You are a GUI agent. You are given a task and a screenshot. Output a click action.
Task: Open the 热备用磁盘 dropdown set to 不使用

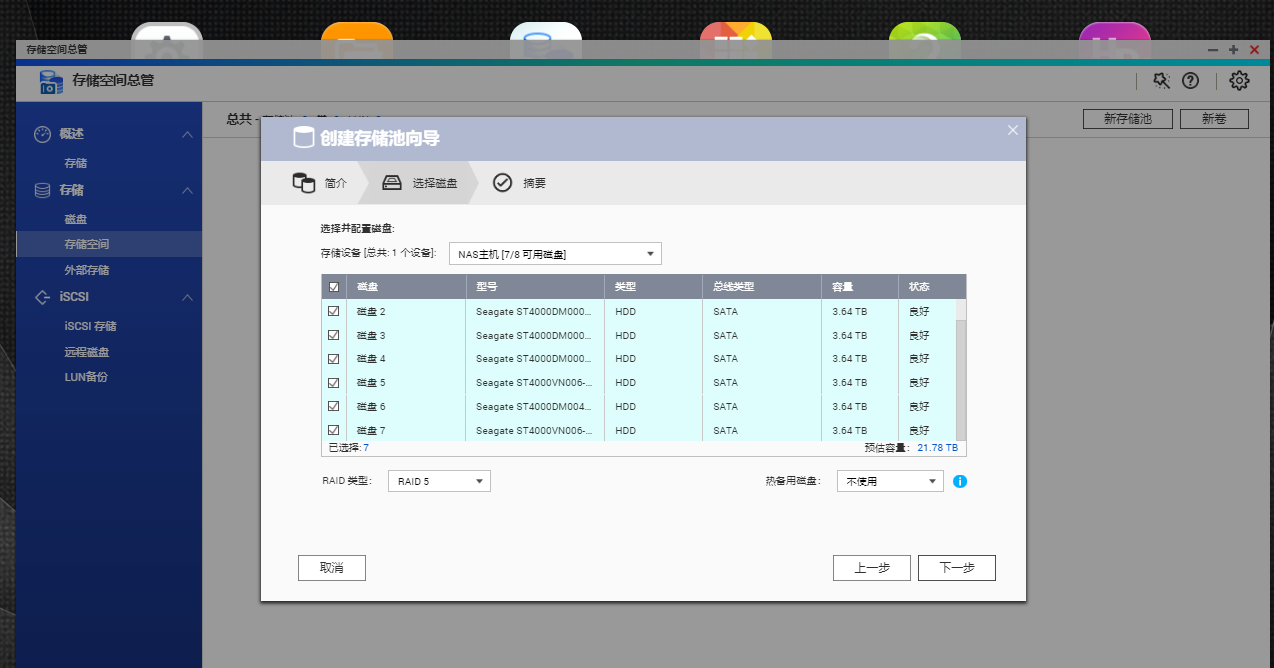click(888, 481)
